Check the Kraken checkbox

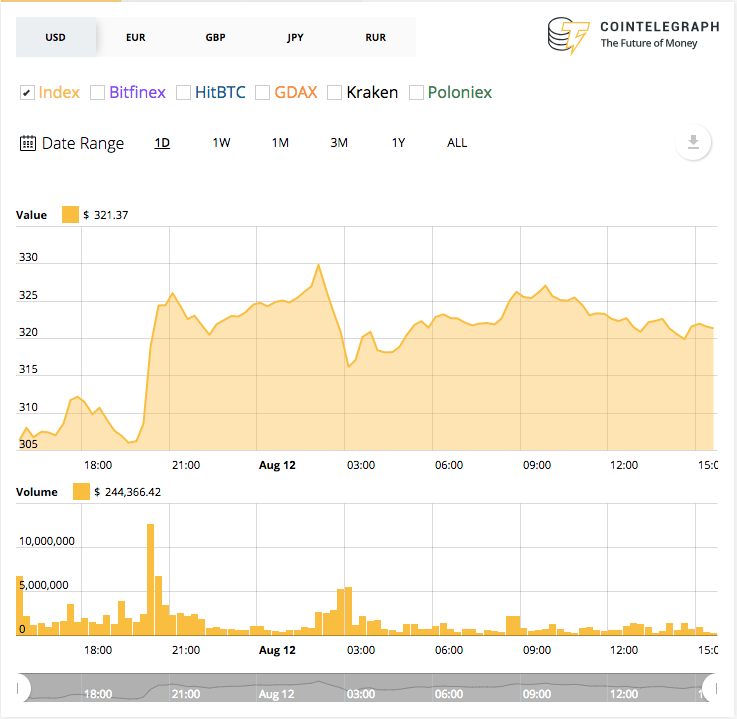pos(334,93)
